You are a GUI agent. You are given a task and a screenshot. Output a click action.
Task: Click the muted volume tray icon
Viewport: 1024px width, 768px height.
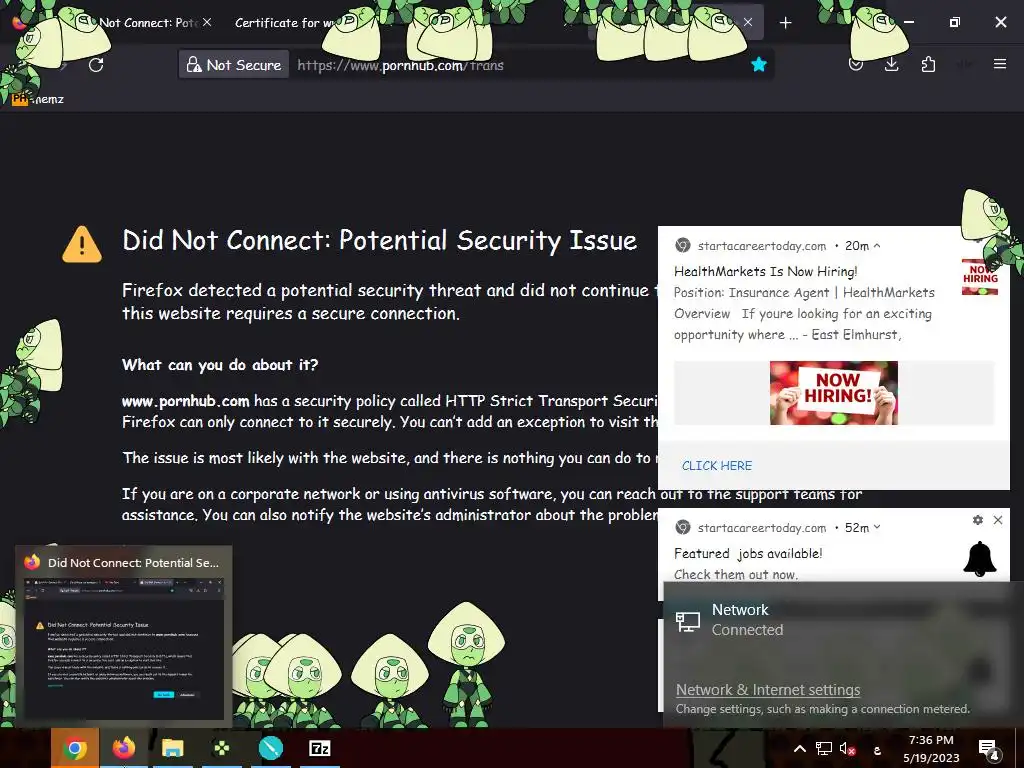point(847,749)
